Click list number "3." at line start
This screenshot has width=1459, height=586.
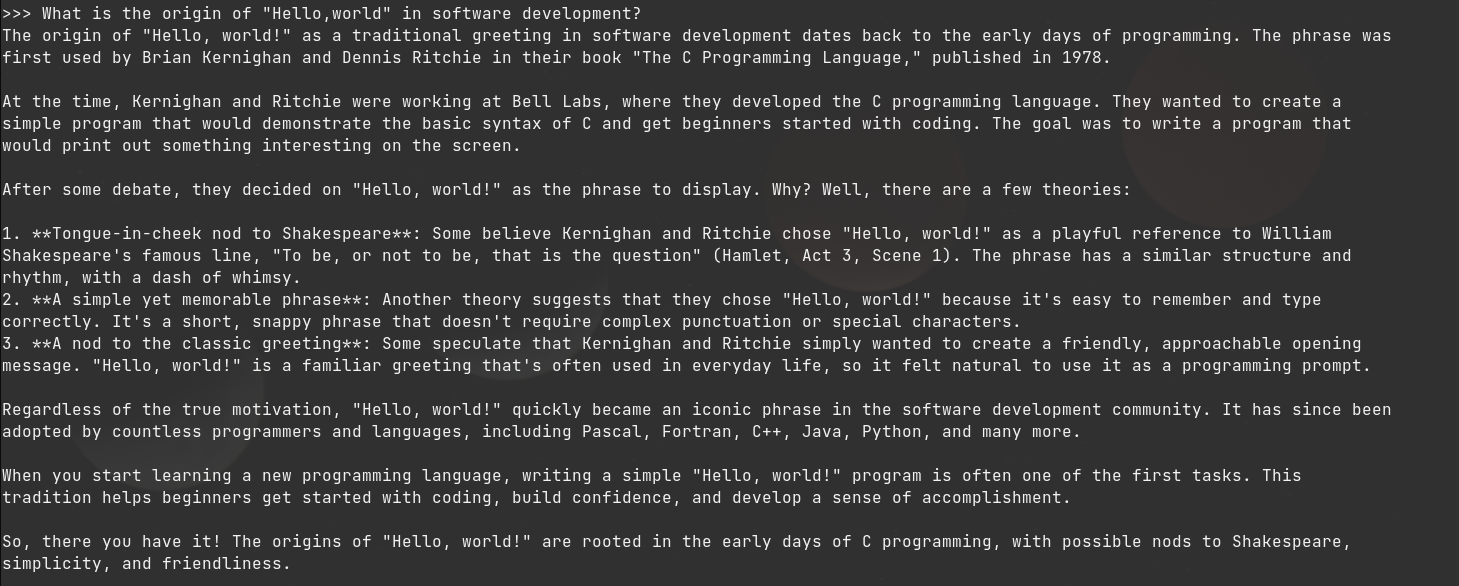12,344
